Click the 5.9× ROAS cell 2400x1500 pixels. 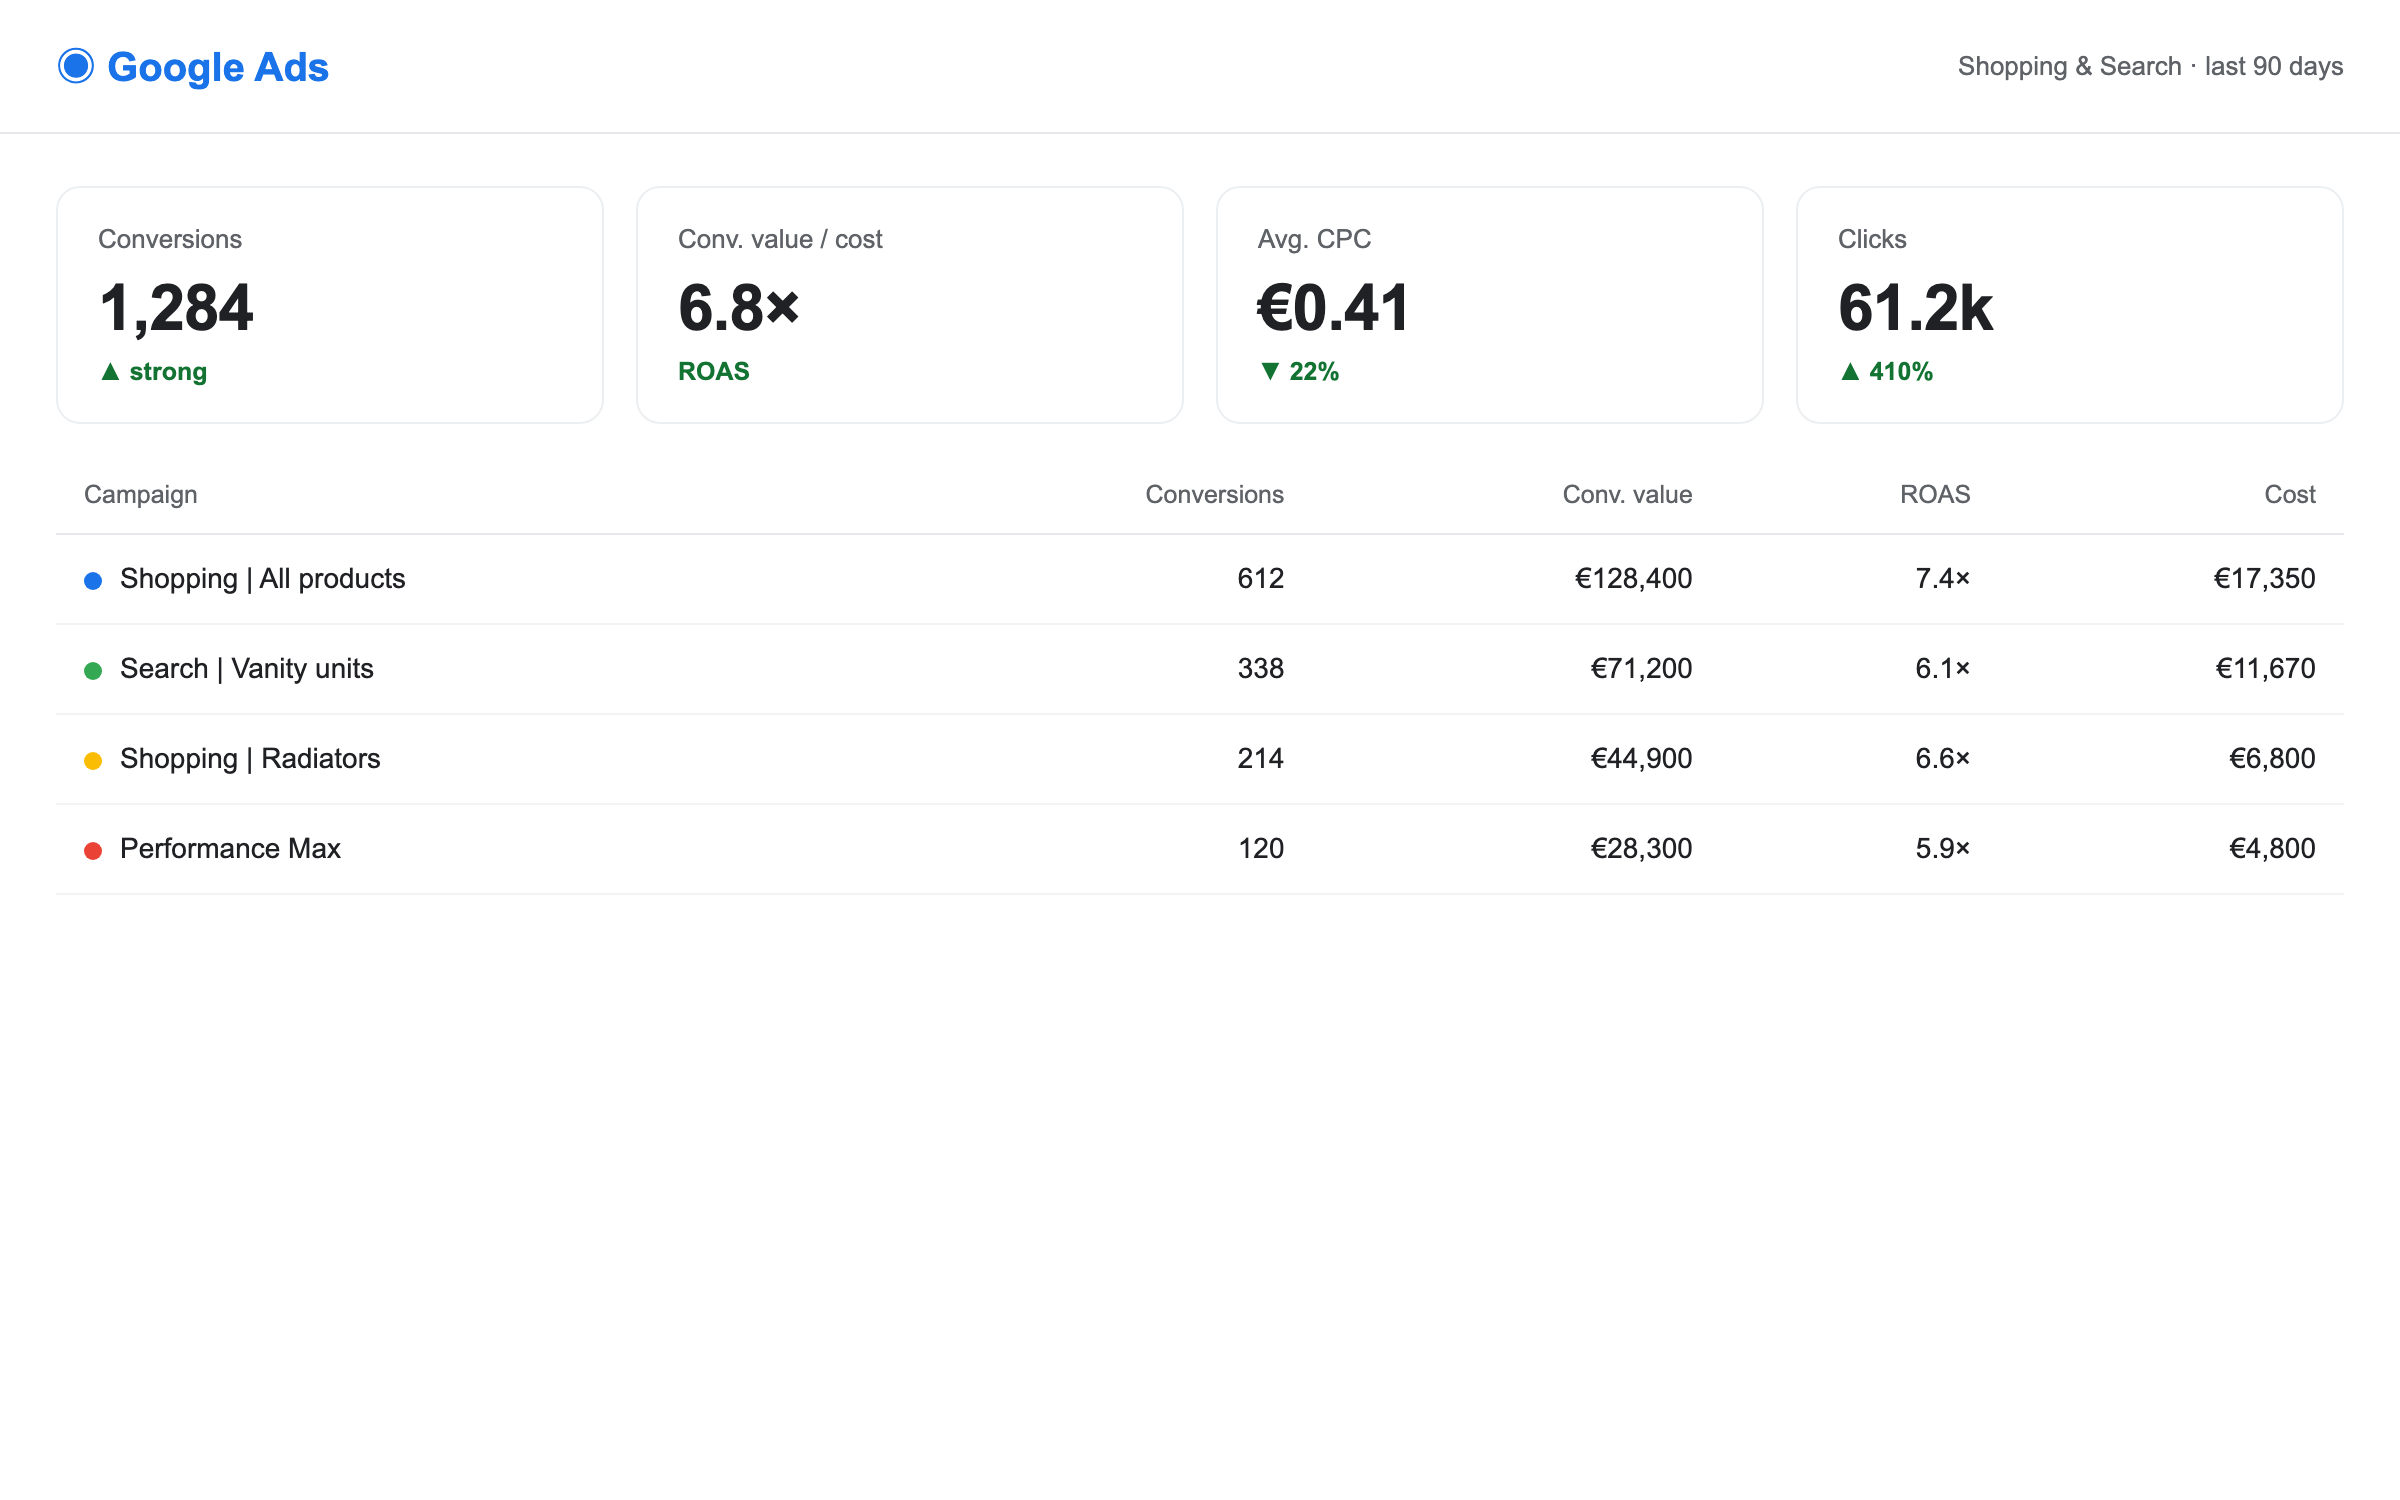point(1943,848)
